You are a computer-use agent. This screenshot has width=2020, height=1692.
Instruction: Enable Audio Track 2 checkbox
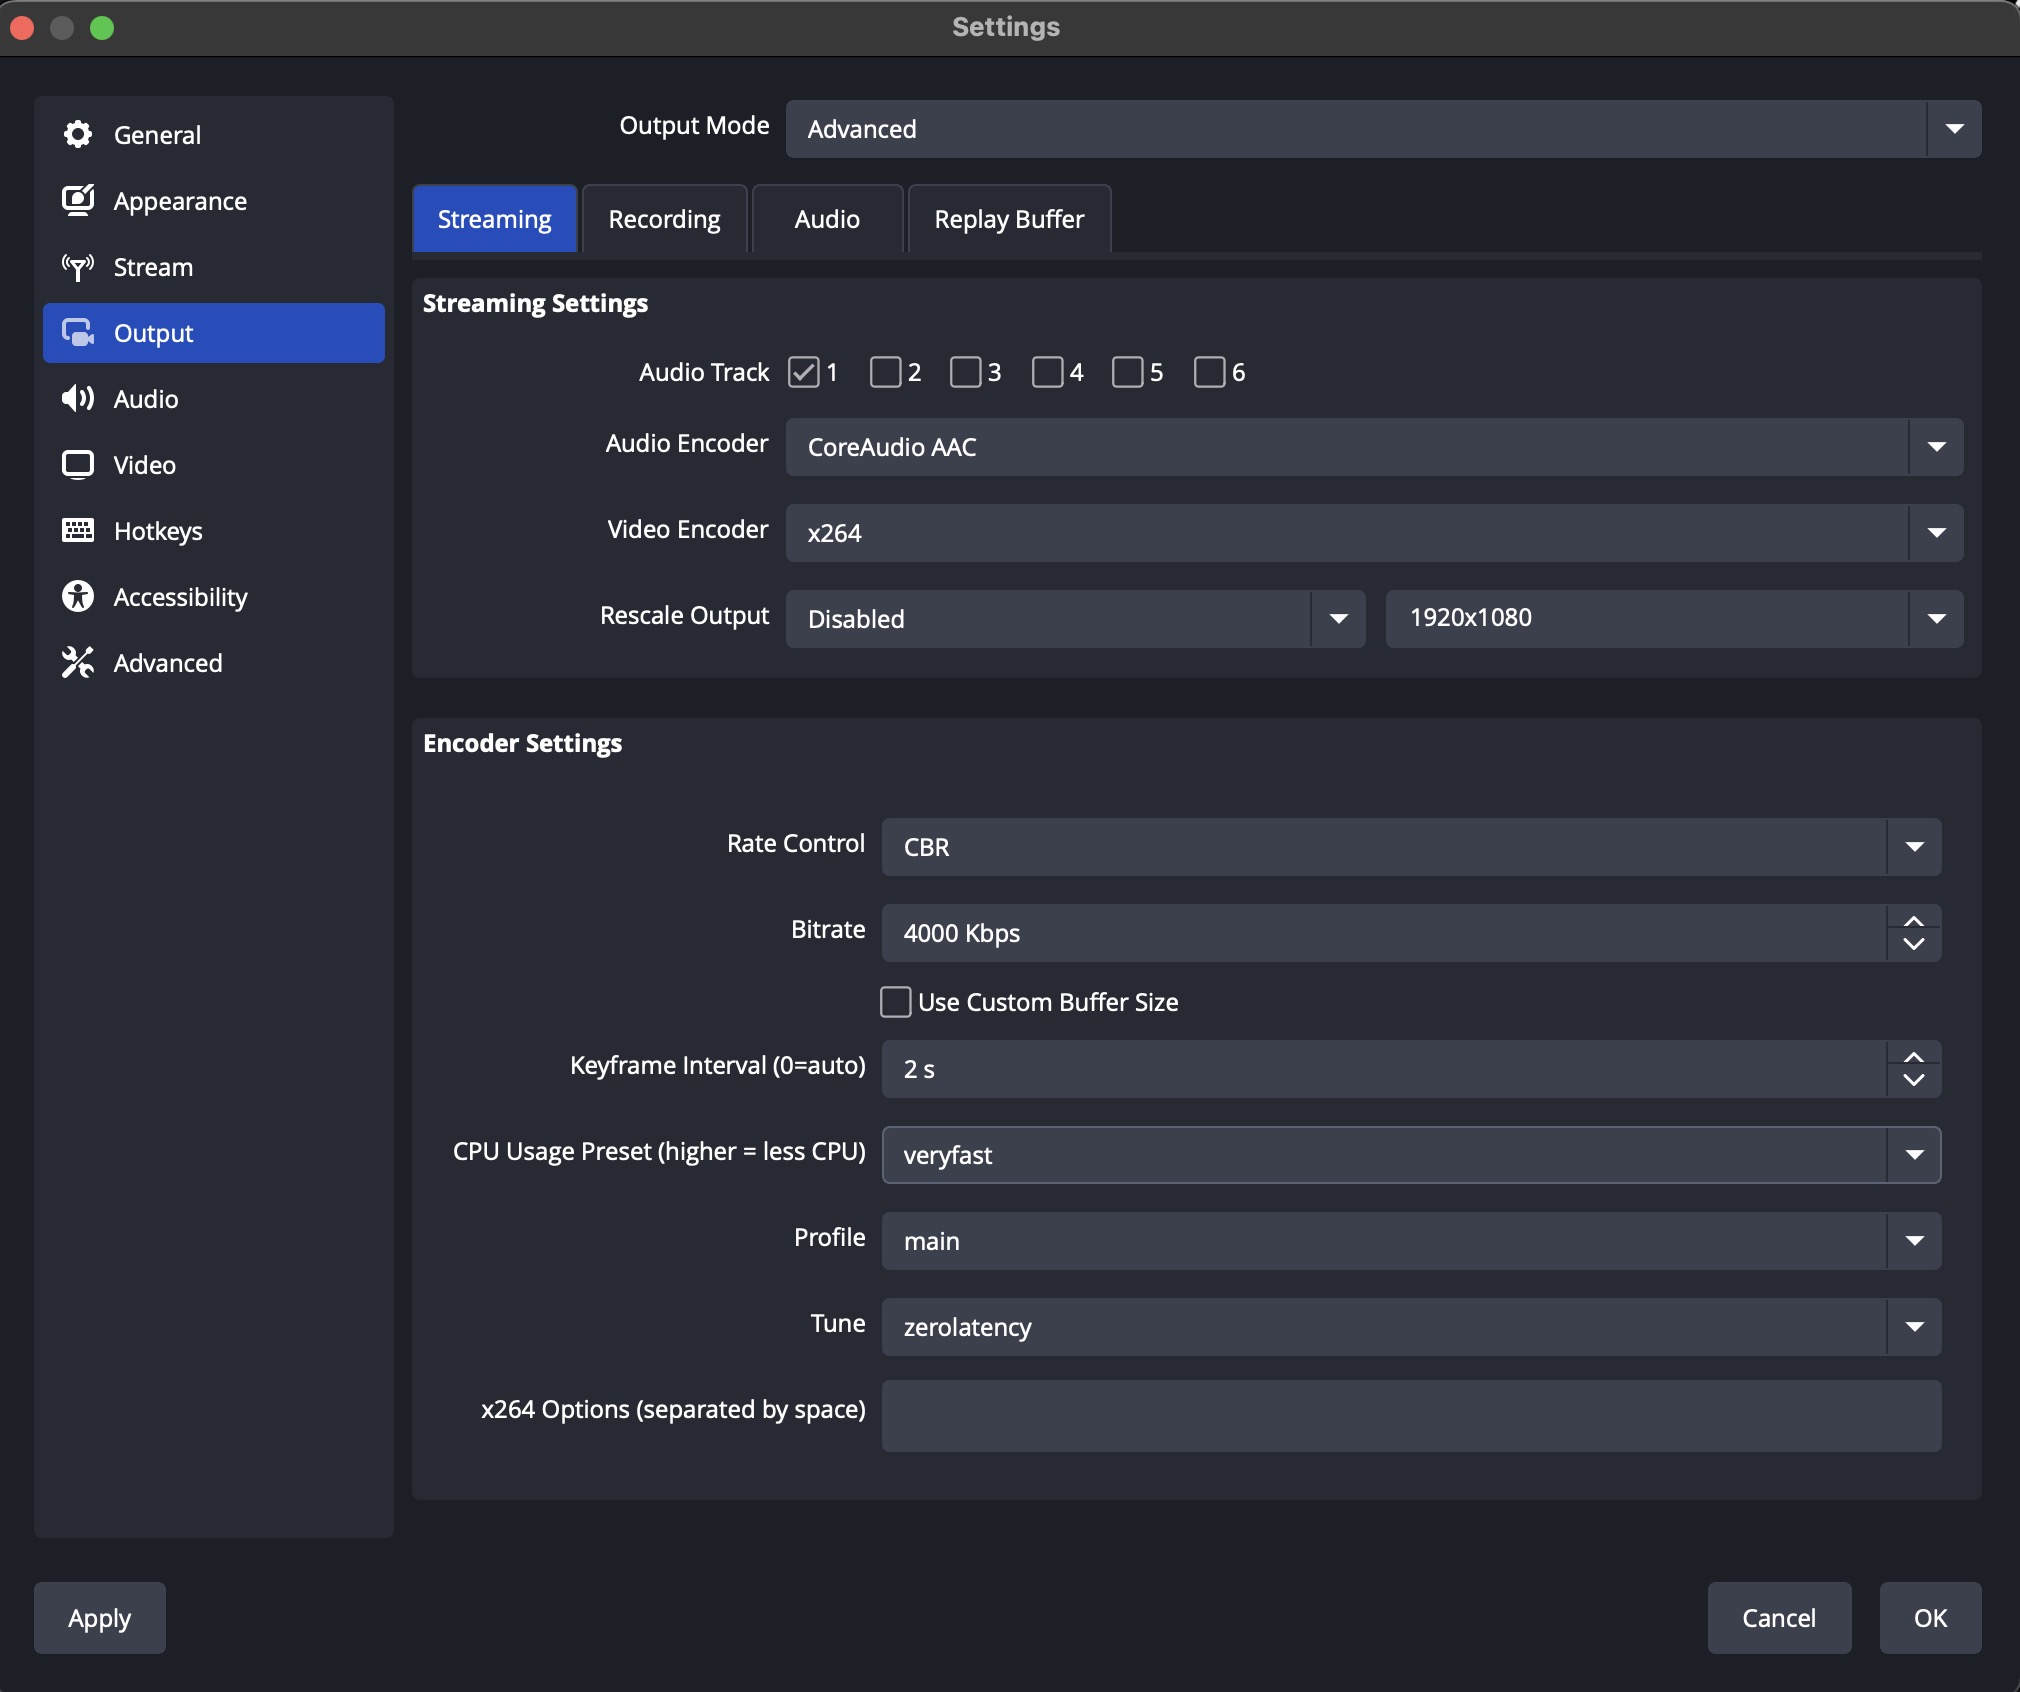885,372
